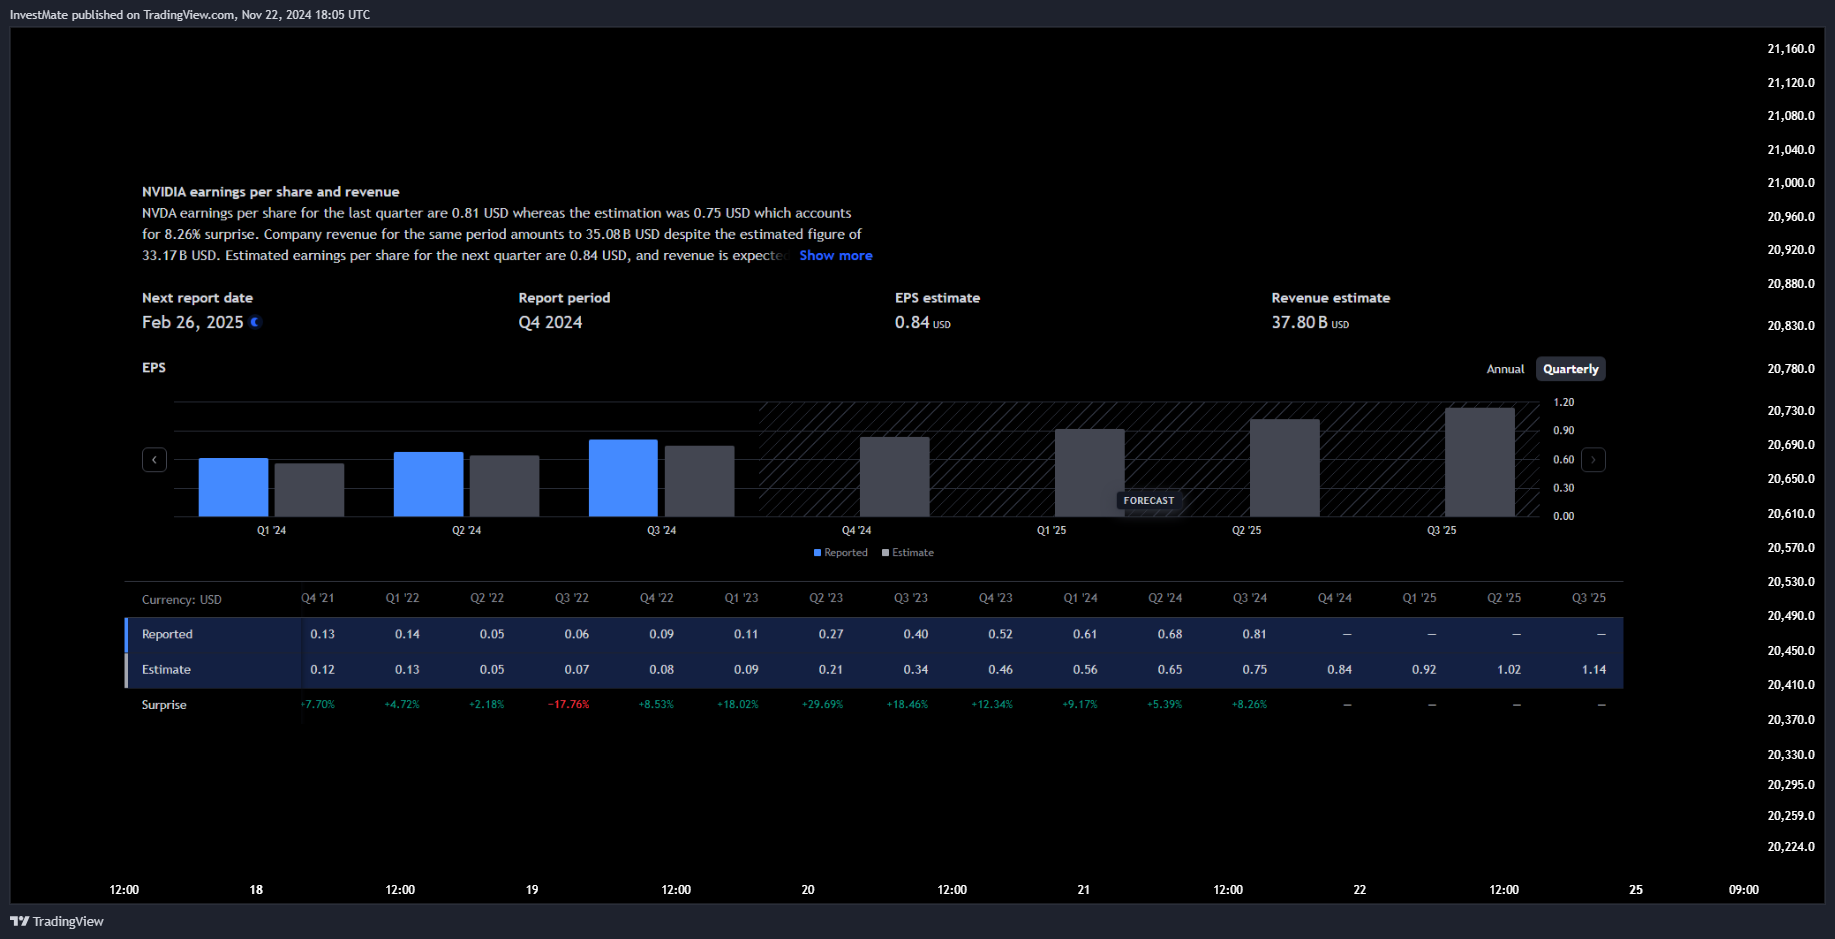Viewport: 1835px width, 939px height.
Task: Click the red -17.76% surprise value
Action: click(569, 705)
